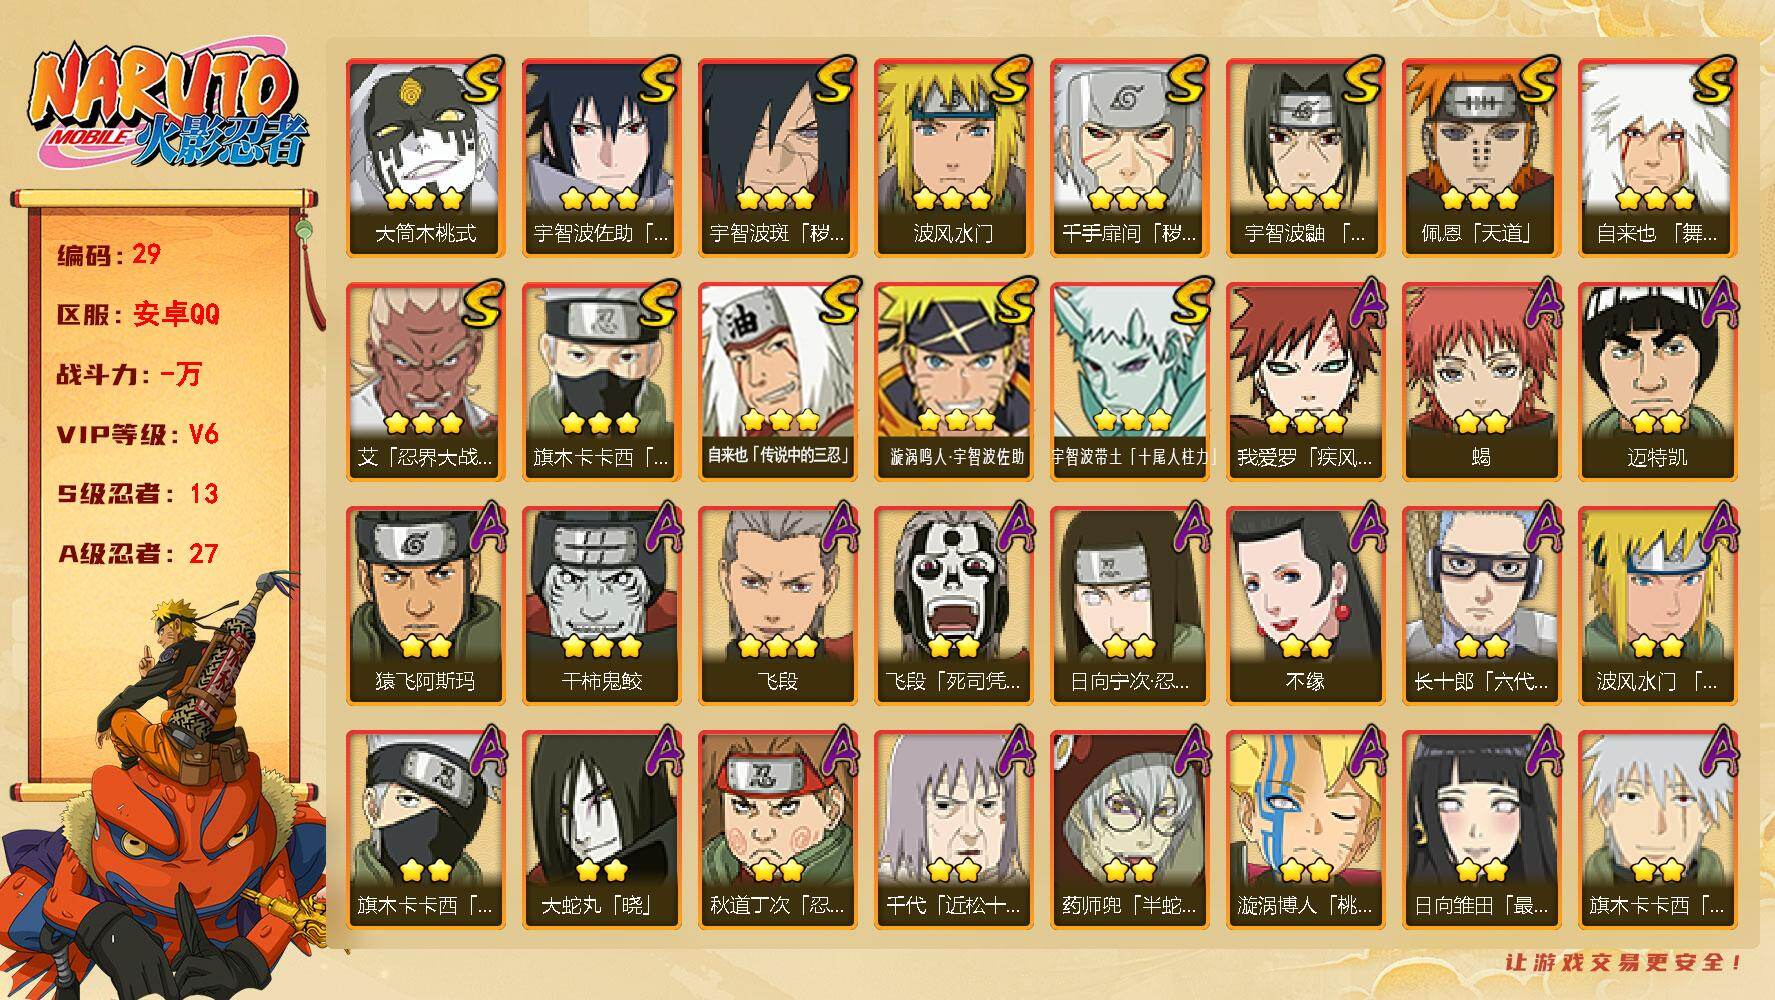
Task: Click the Naruto riding toad illustration
Action: (x=163, y=790)
